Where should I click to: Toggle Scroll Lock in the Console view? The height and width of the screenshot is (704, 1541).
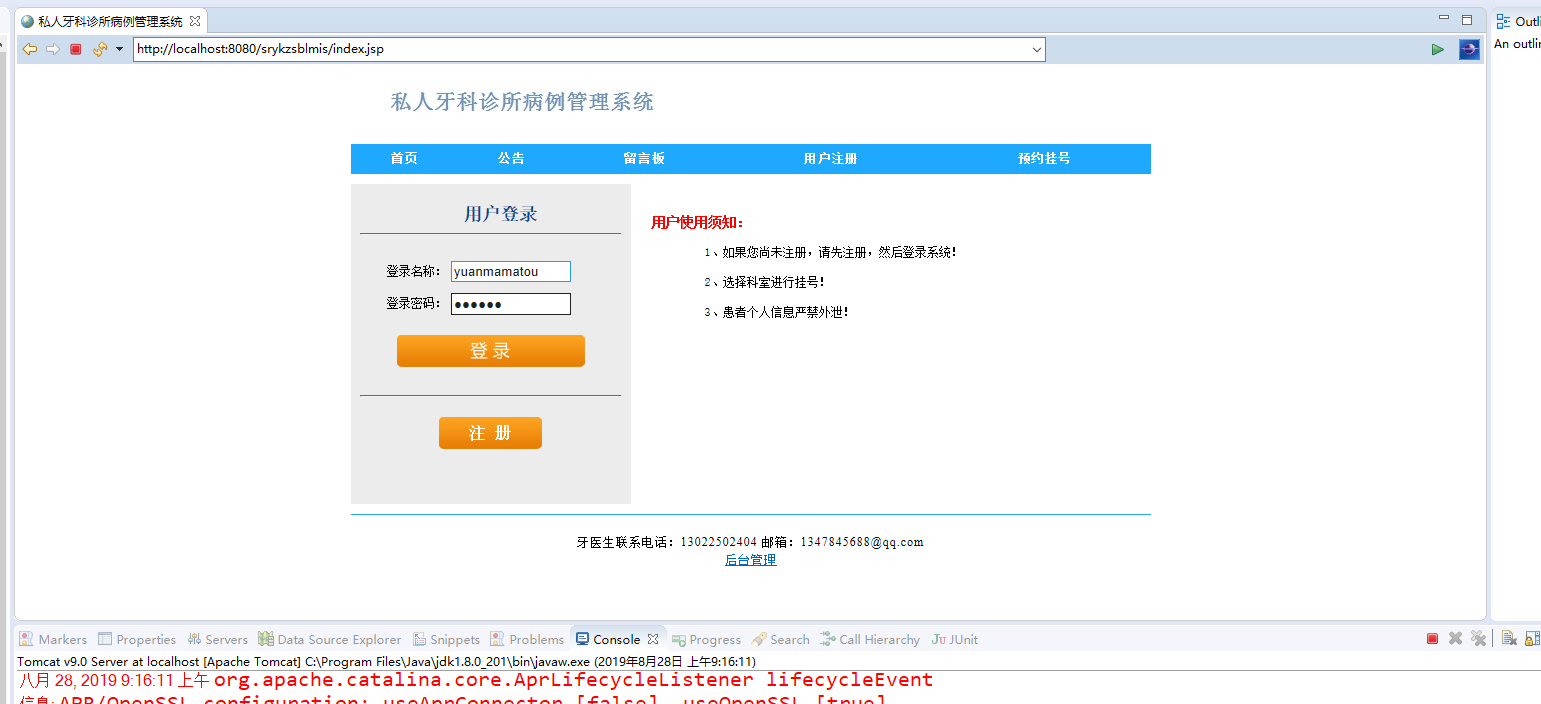click(x=1533, y=638)
